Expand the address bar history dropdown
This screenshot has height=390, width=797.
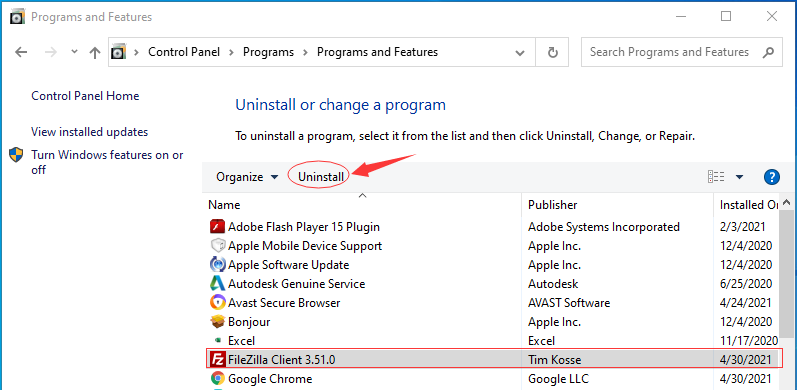[x=519, y=52]
